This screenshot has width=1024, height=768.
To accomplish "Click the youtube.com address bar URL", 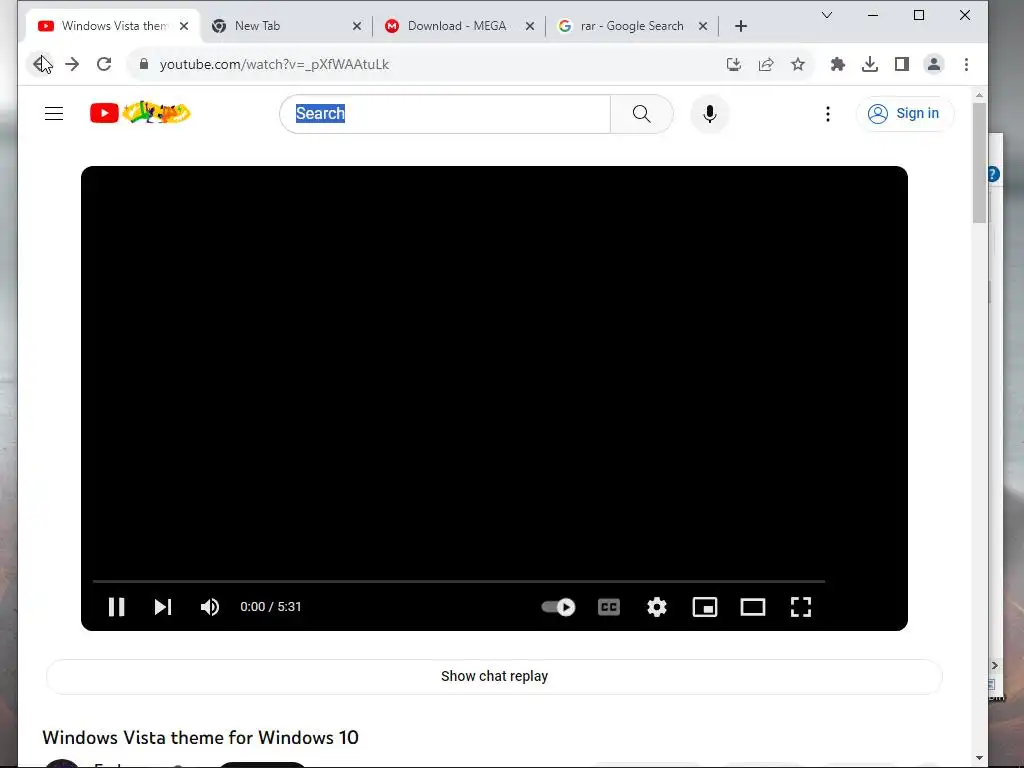I will tap(274, 64).
